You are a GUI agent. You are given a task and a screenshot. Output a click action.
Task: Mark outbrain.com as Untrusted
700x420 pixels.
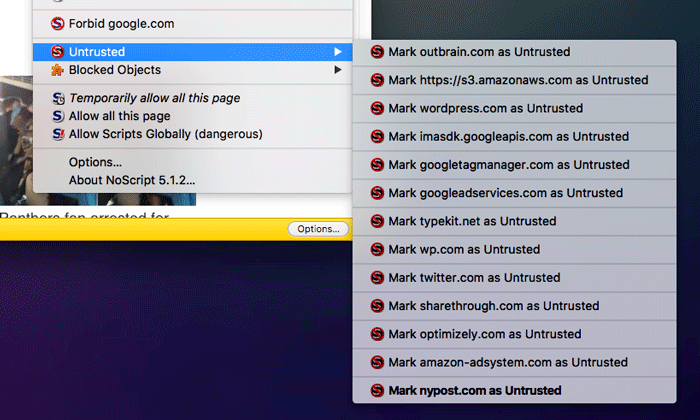coord(514,52)
